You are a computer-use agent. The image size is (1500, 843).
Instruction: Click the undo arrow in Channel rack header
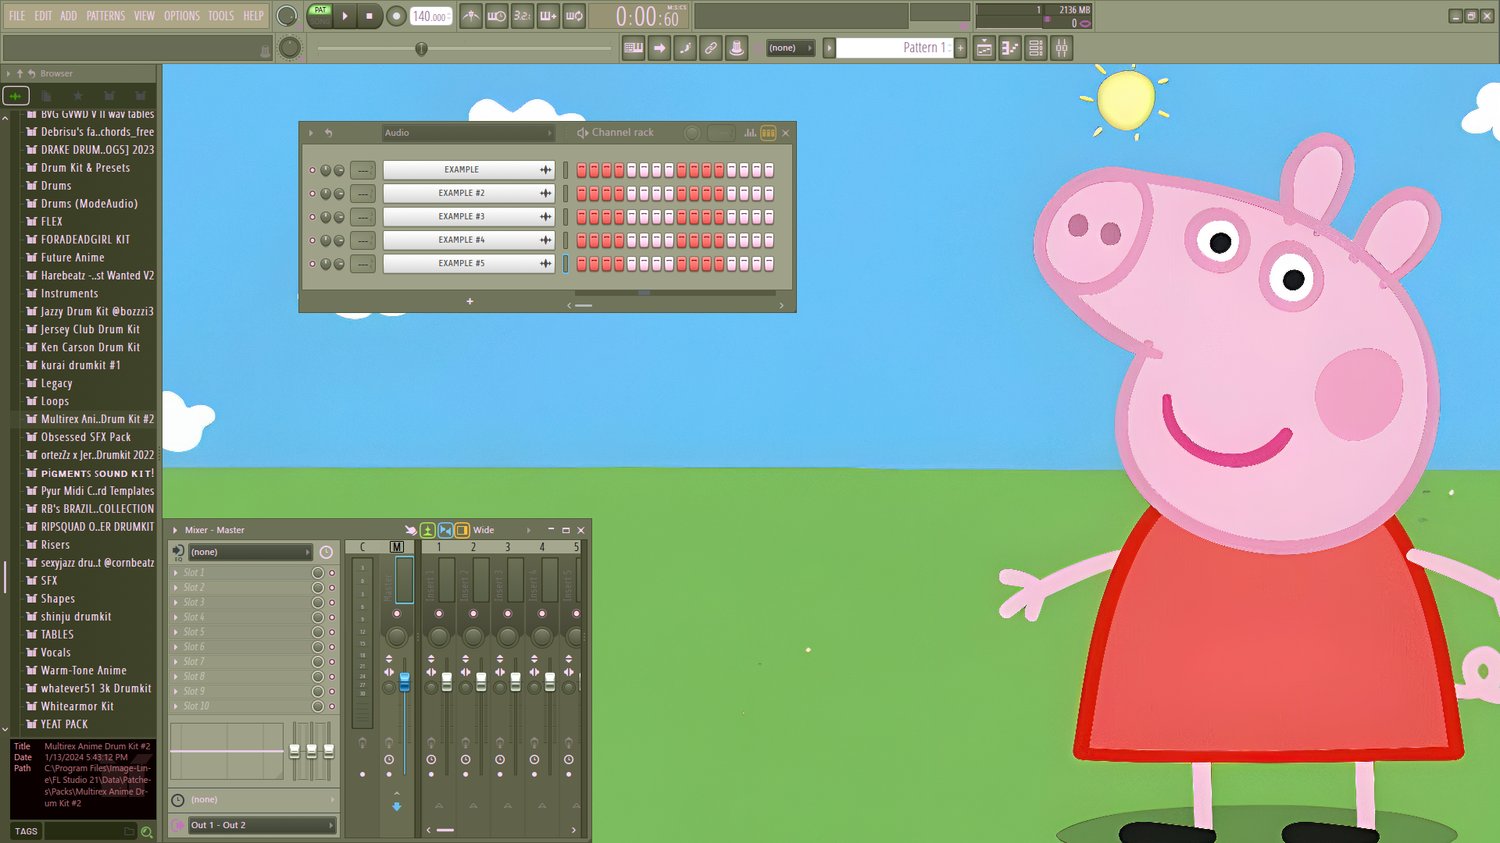pos(328,133)
